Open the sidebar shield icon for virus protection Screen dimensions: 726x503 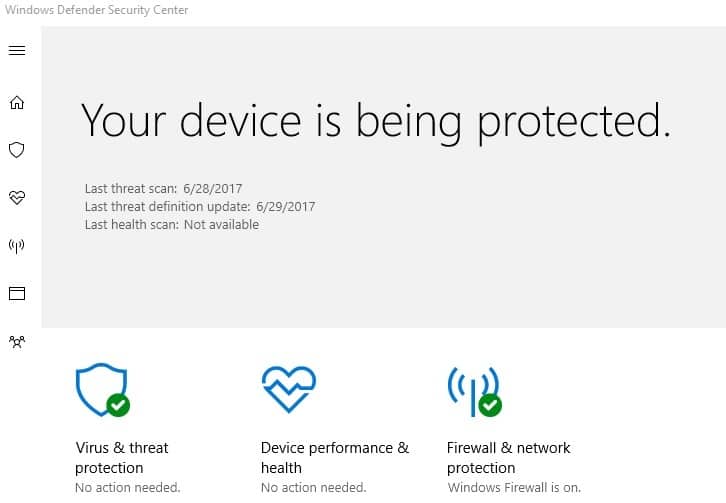[17, 150]
